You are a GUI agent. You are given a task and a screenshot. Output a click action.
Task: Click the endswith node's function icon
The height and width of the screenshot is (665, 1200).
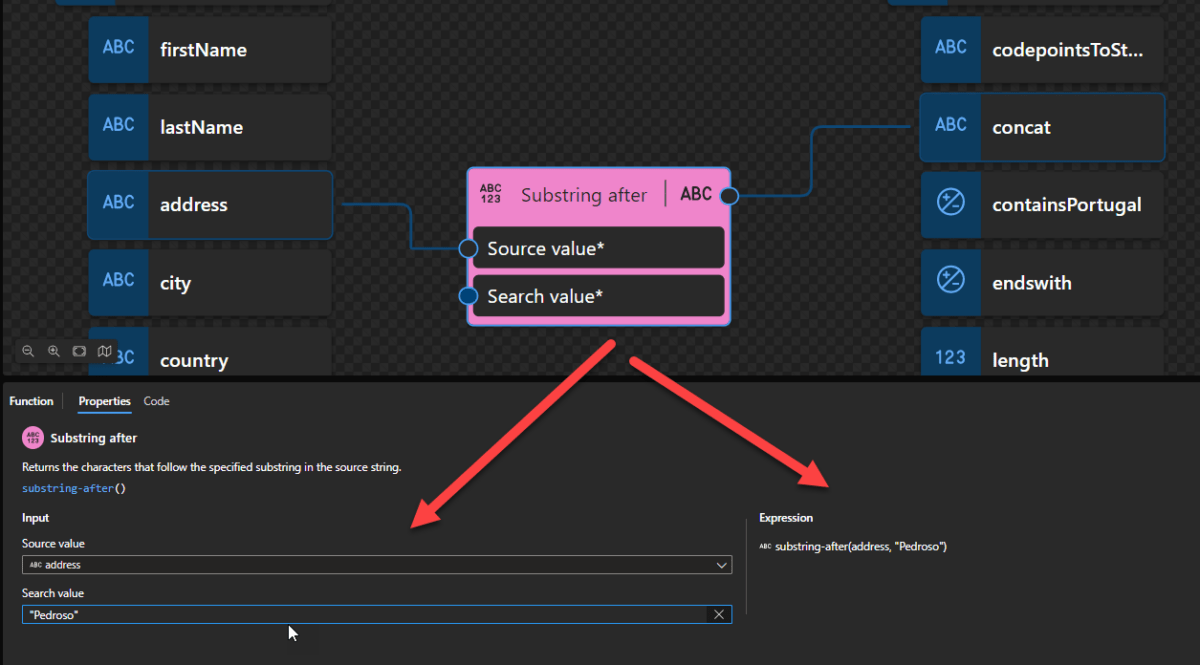(951, 282)
